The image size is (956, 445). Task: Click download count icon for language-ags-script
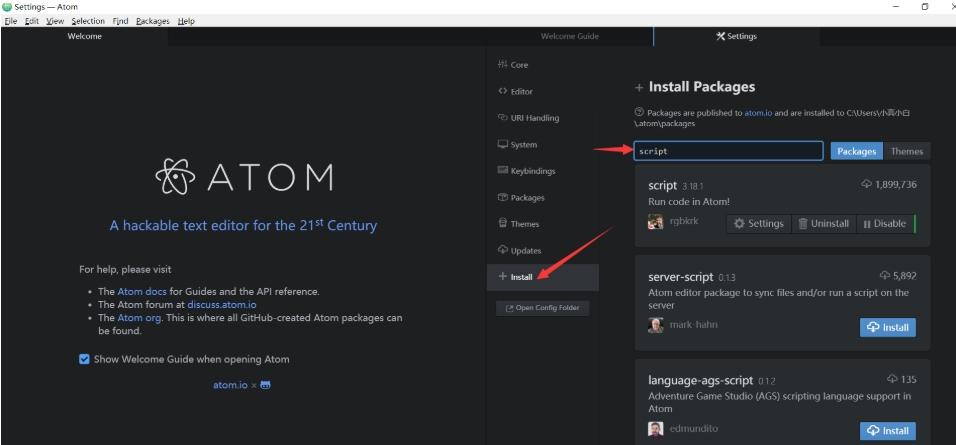[x=893, y=379]
